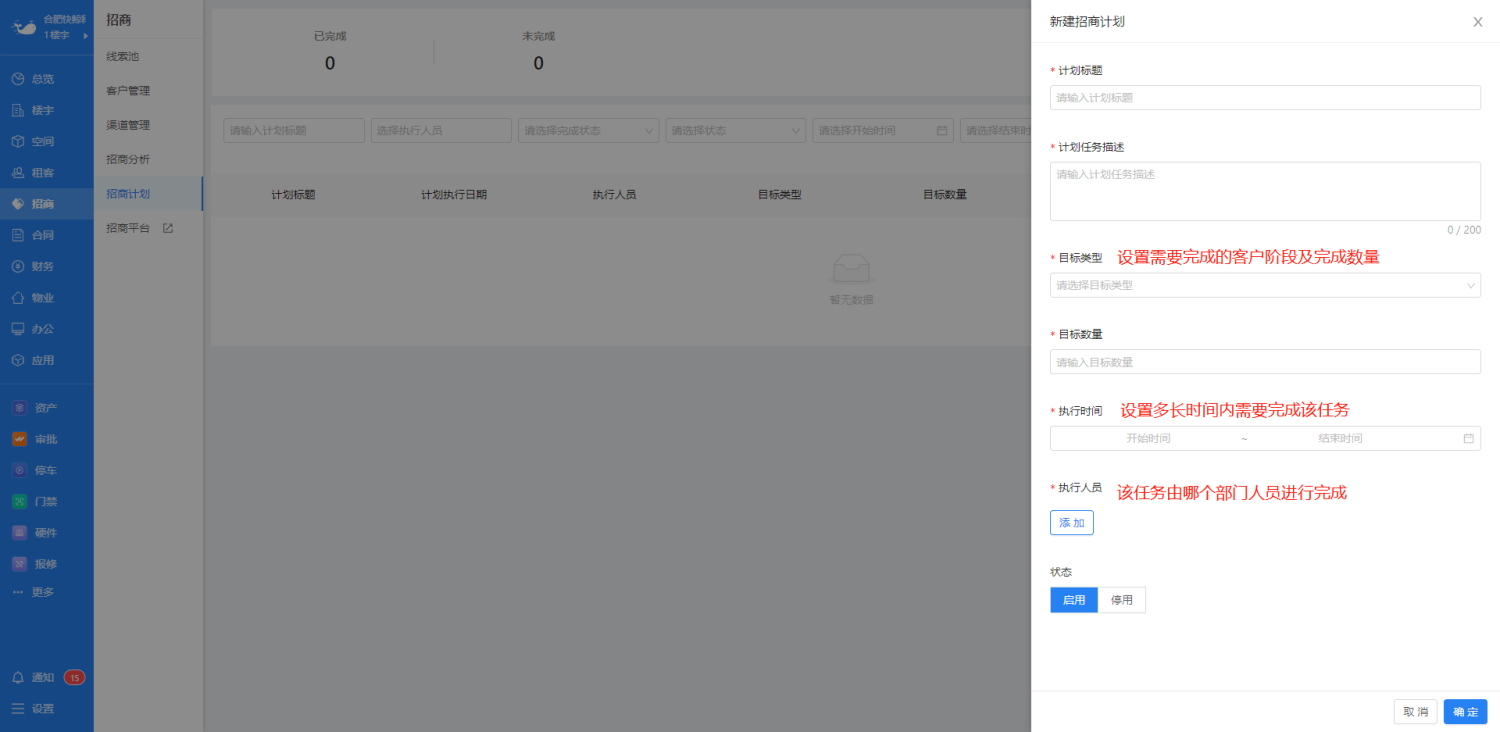The height and width of the screenshot is (732, 1500).
Task: Open the 楼宇 building sidebar item
Action: [x=32, y=110]
